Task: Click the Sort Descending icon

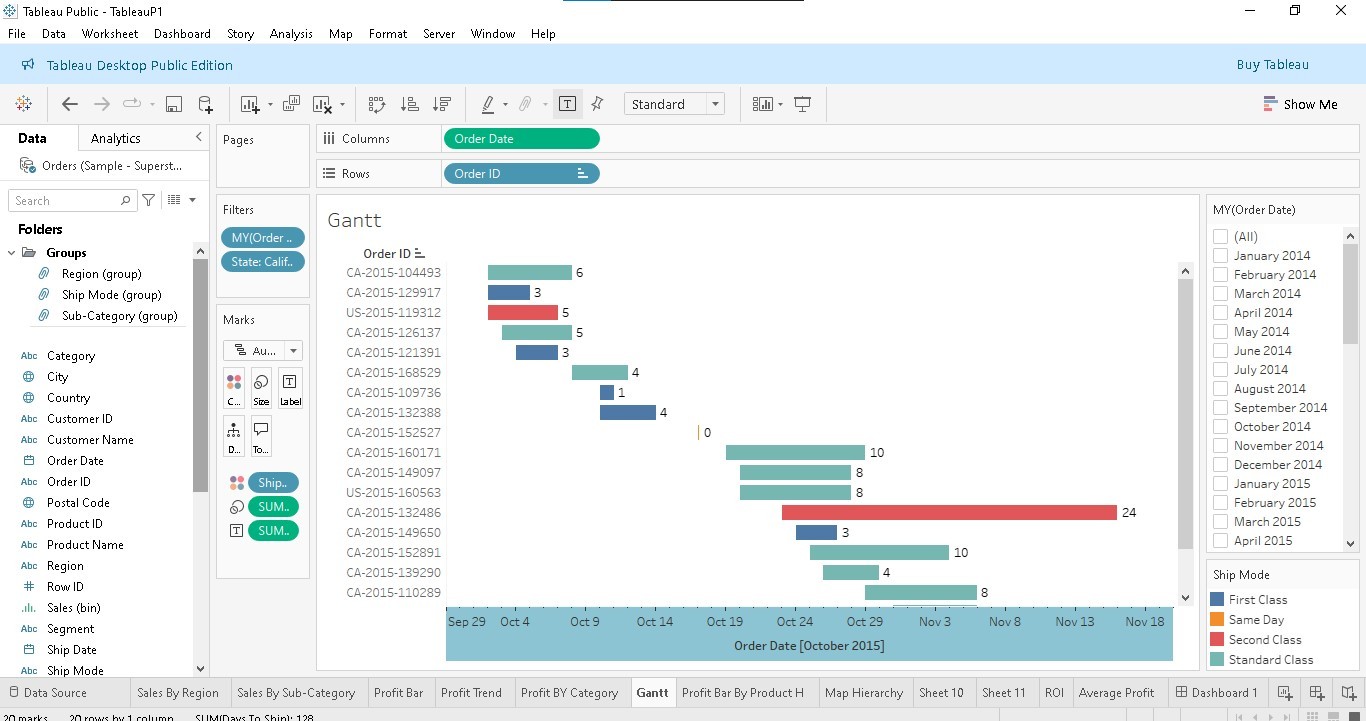Action: point(441,103)
